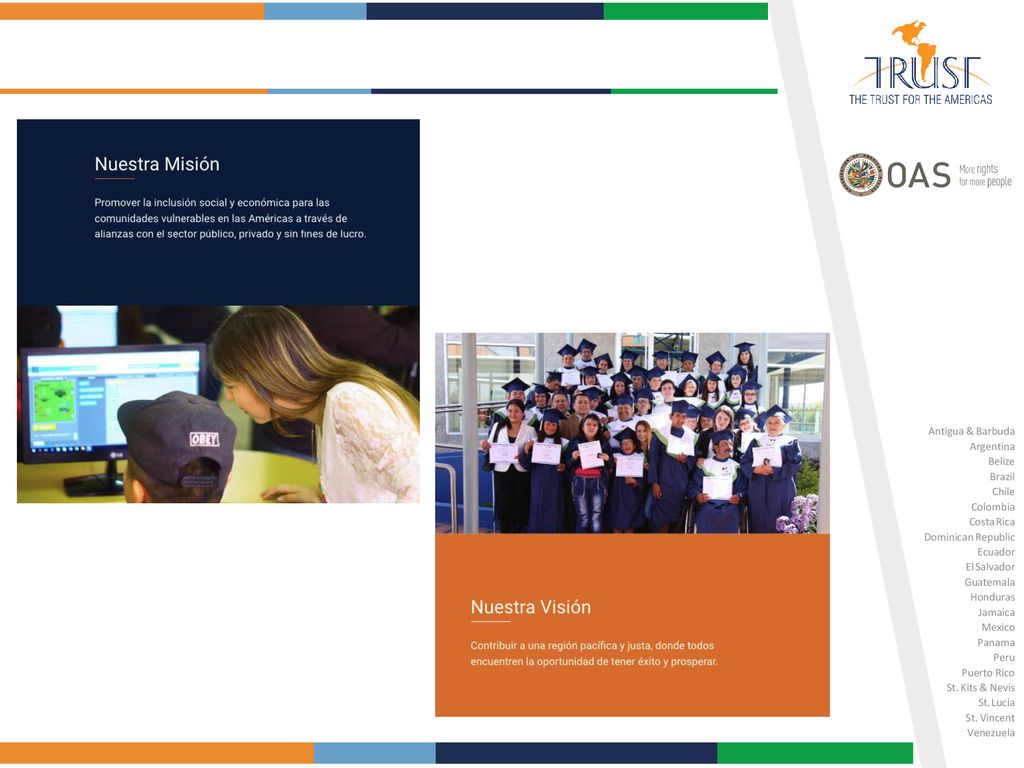The image size is (1024, 768).
Task: Click 'Argentina' in country list
Action: [x=992, y=447]
